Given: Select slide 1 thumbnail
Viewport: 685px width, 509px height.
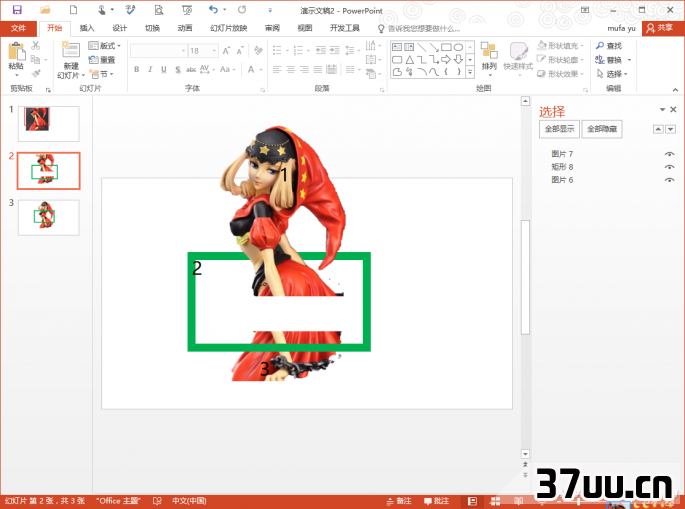Looking at the screenshot, I should coord(48,124).
